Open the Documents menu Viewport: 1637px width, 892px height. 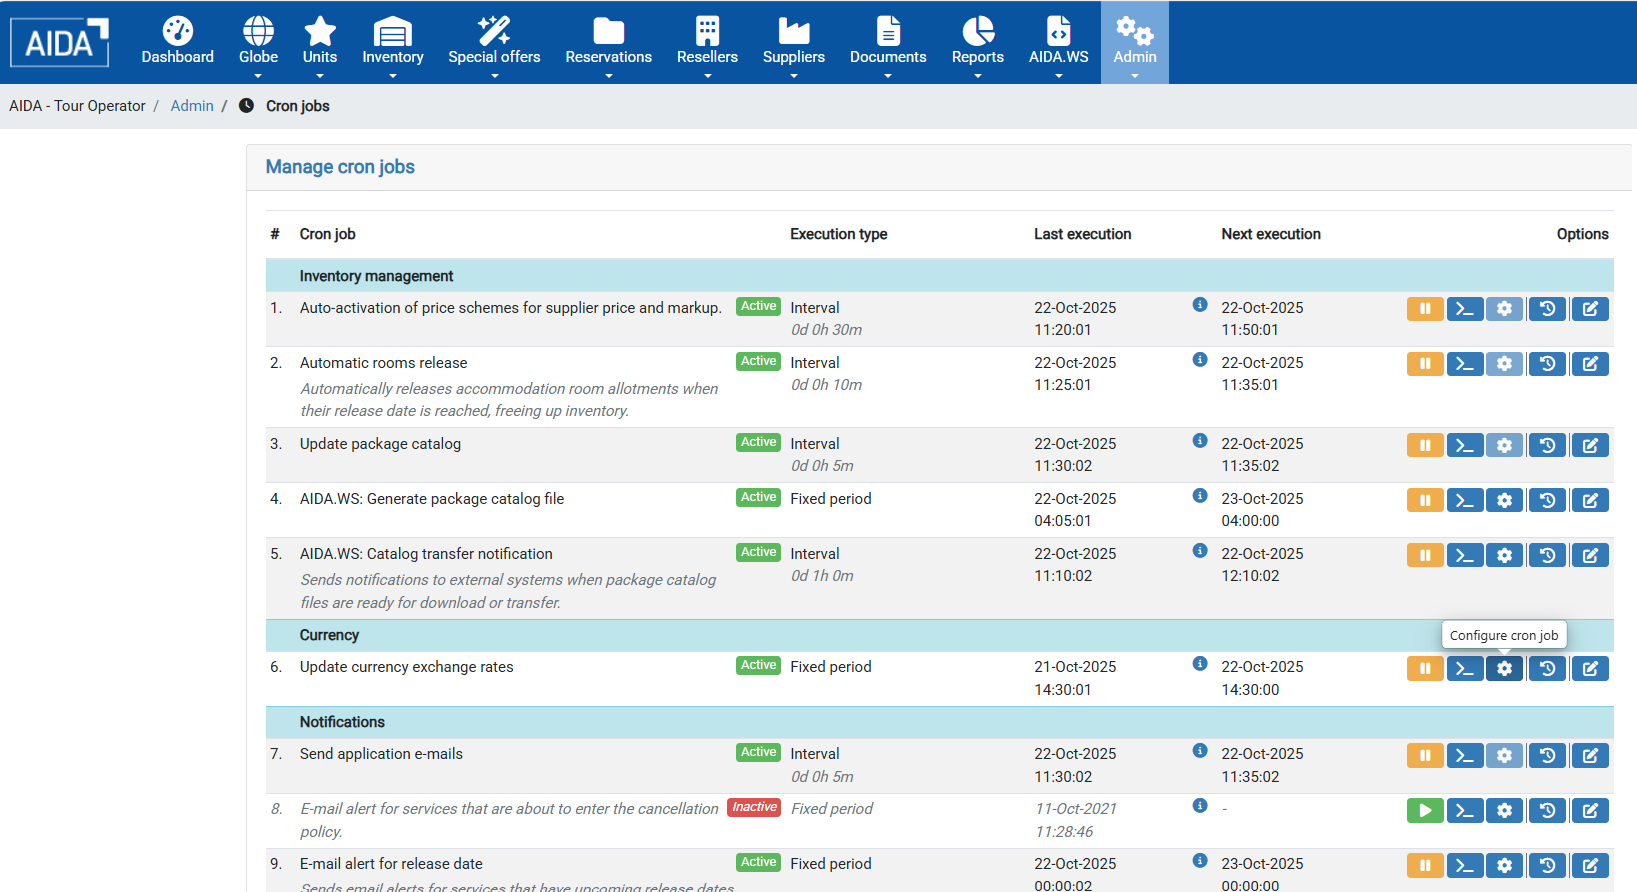pyautogui.click(x=888, y=43)
